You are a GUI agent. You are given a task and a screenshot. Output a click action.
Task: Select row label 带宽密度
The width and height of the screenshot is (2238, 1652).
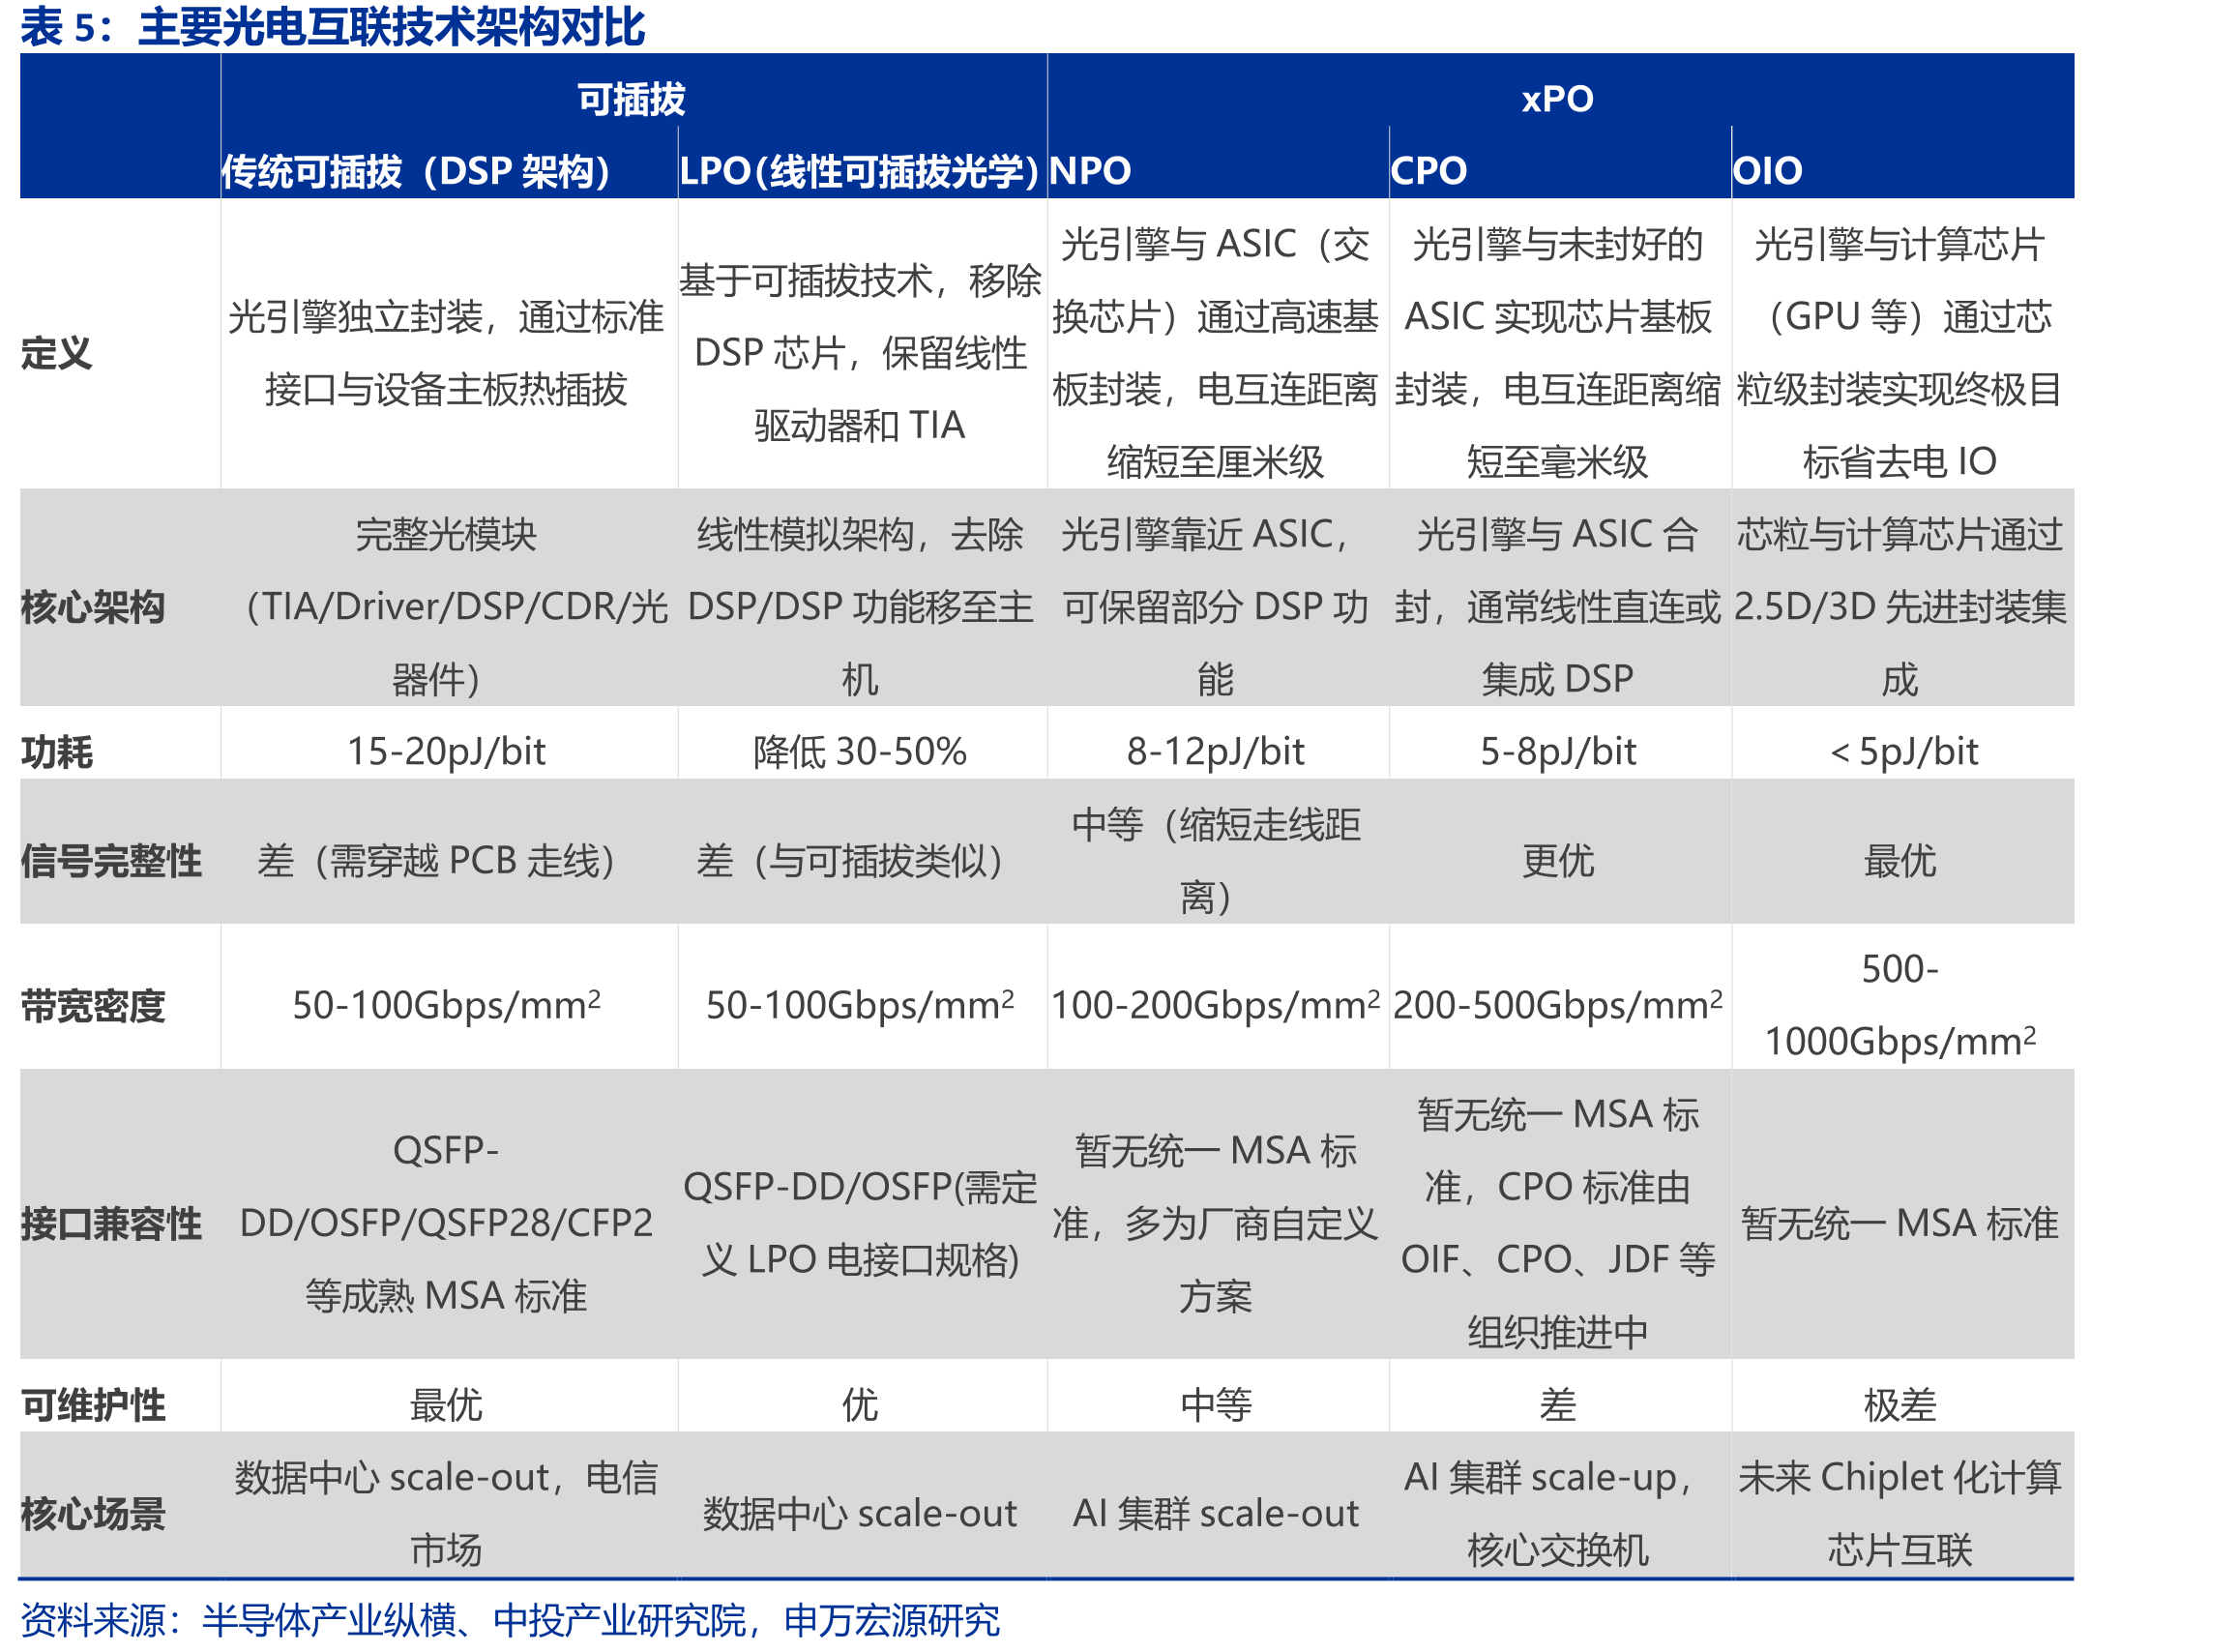(x=93, y=1006)
